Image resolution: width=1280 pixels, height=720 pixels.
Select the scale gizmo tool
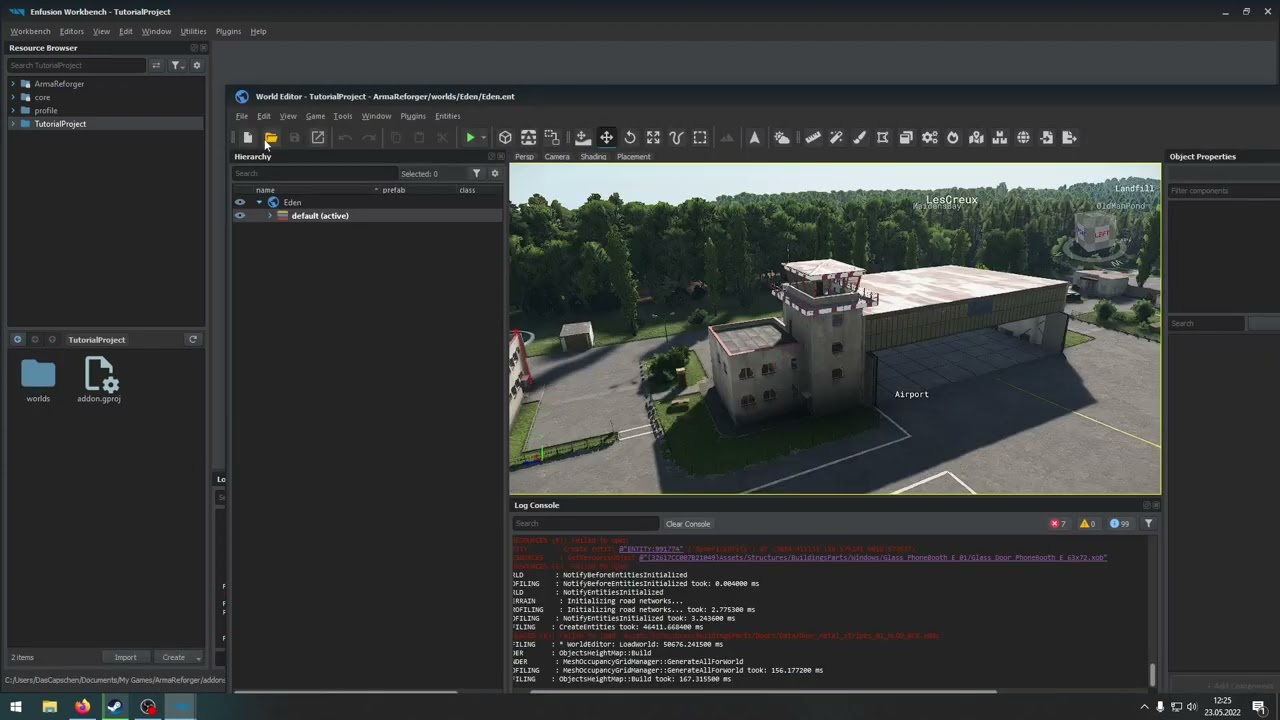click(x=653, y=138)
